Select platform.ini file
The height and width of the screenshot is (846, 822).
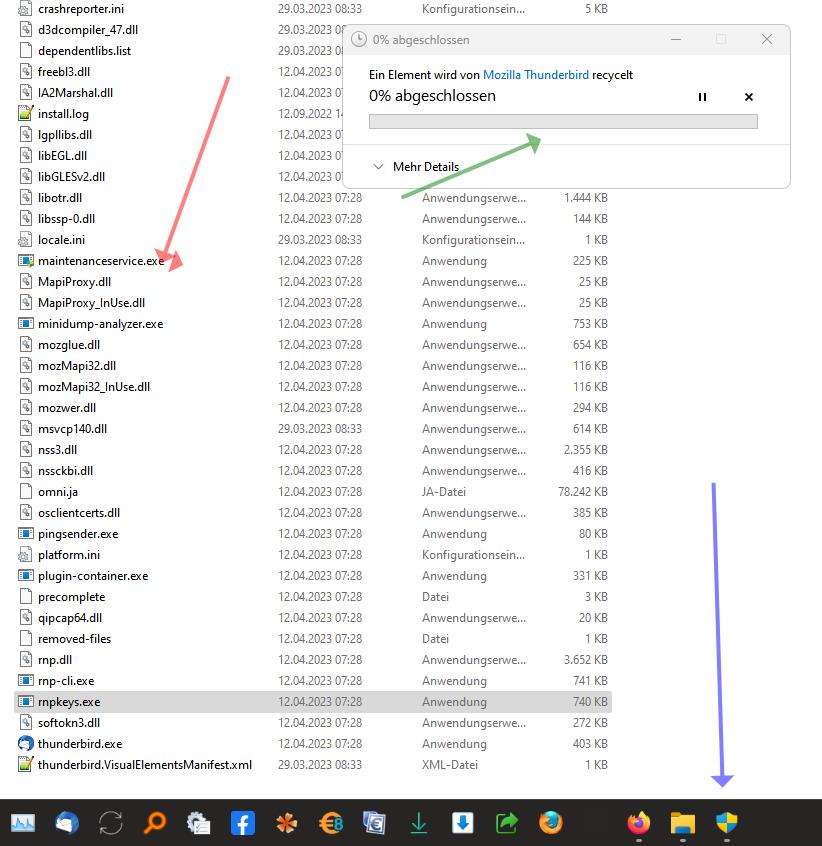click(x=69, y=555)
